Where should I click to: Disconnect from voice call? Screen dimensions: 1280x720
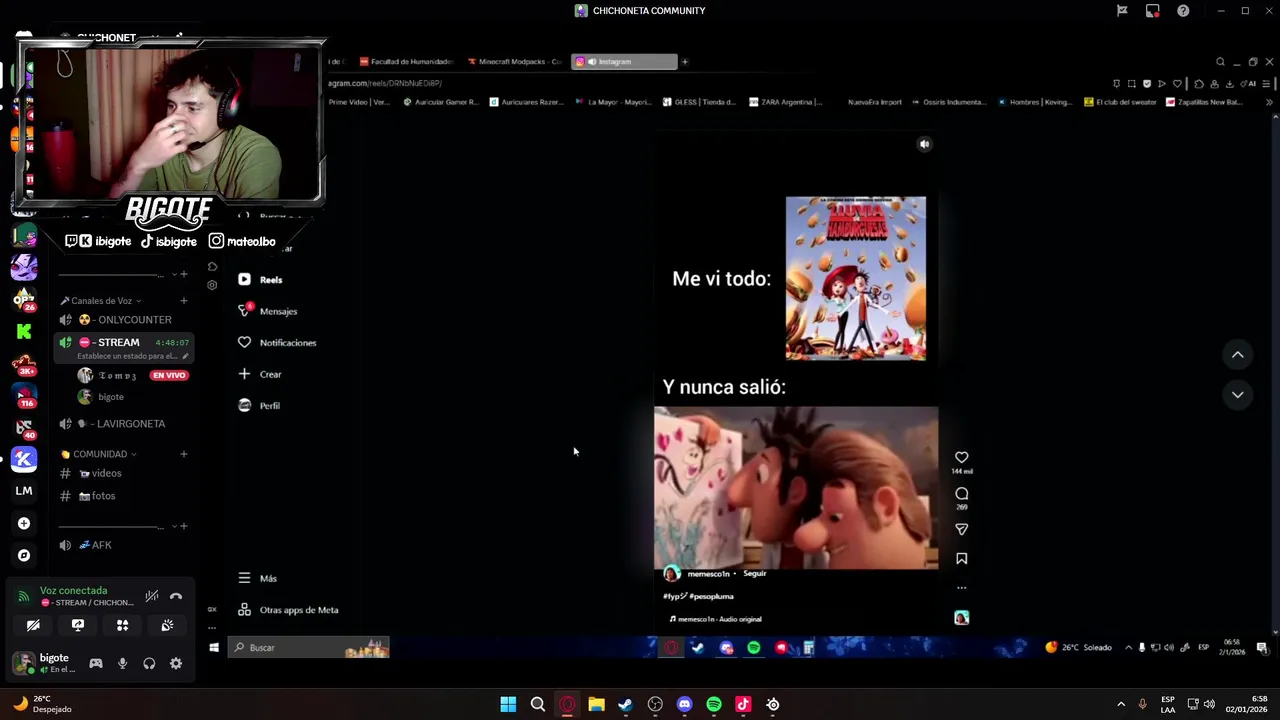point(176,596)
